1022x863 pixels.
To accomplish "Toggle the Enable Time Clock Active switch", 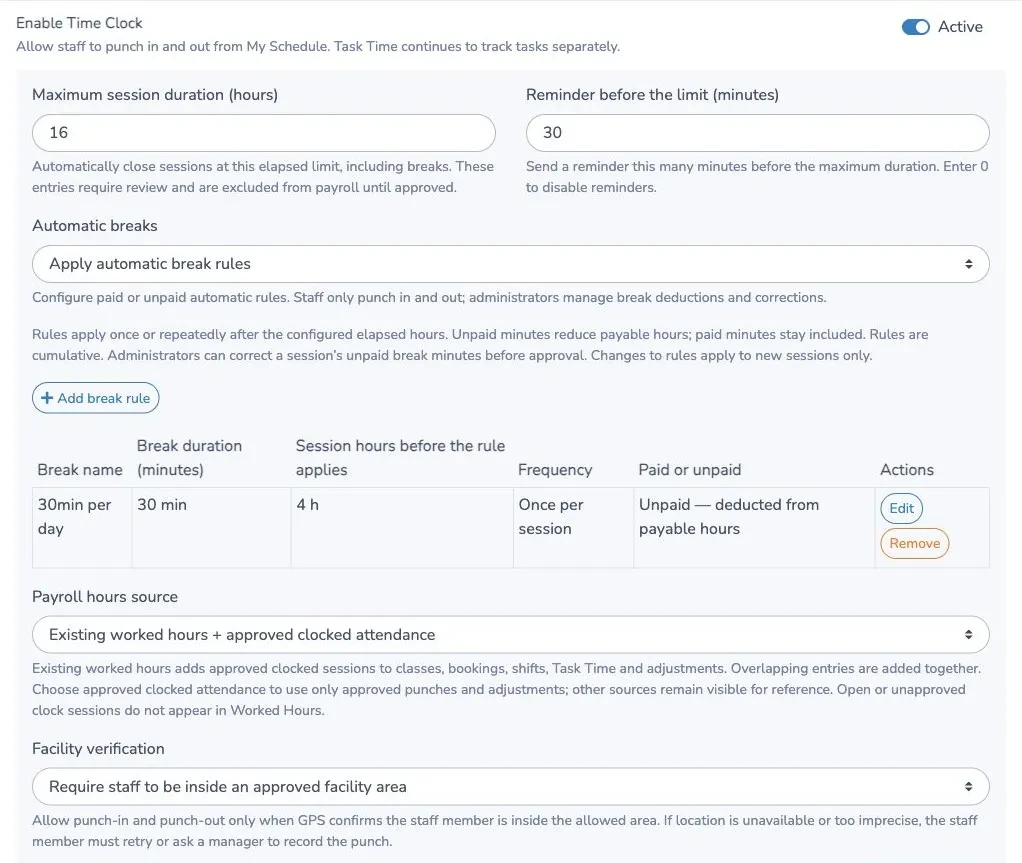I will pyautogui.click(x=915, y=27).
